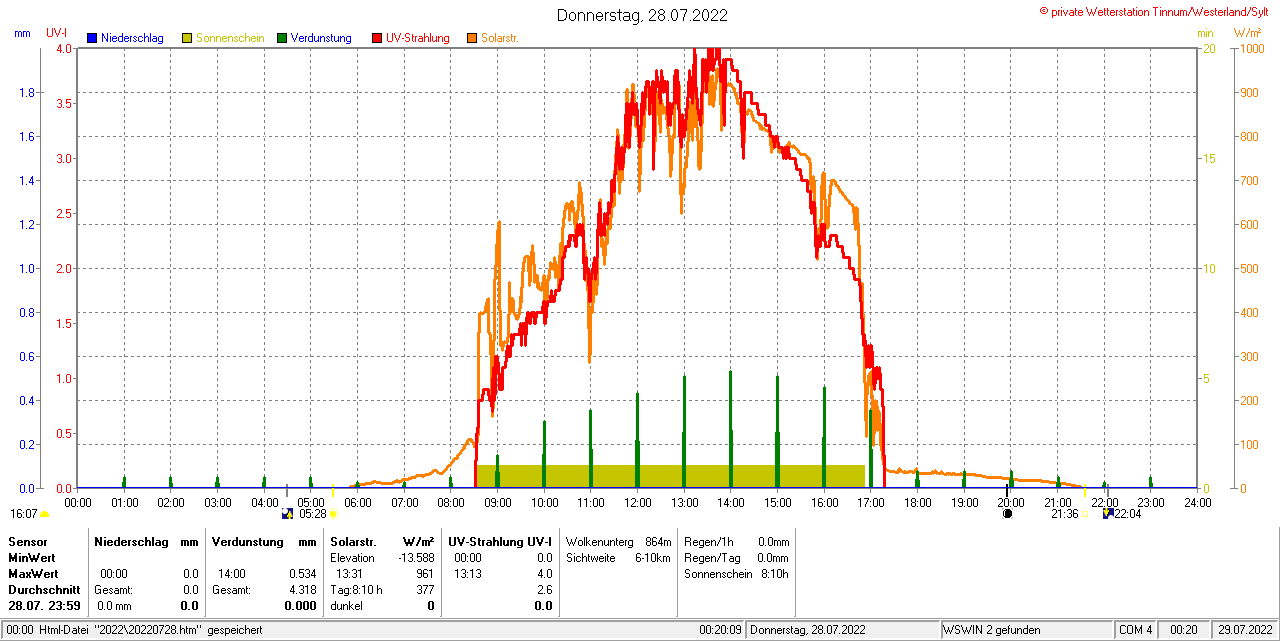The height and width of the screenshot is (641, 1280).
Task: Click the WSWIN 2 gefunden status entry
Action: coord(992,630)
